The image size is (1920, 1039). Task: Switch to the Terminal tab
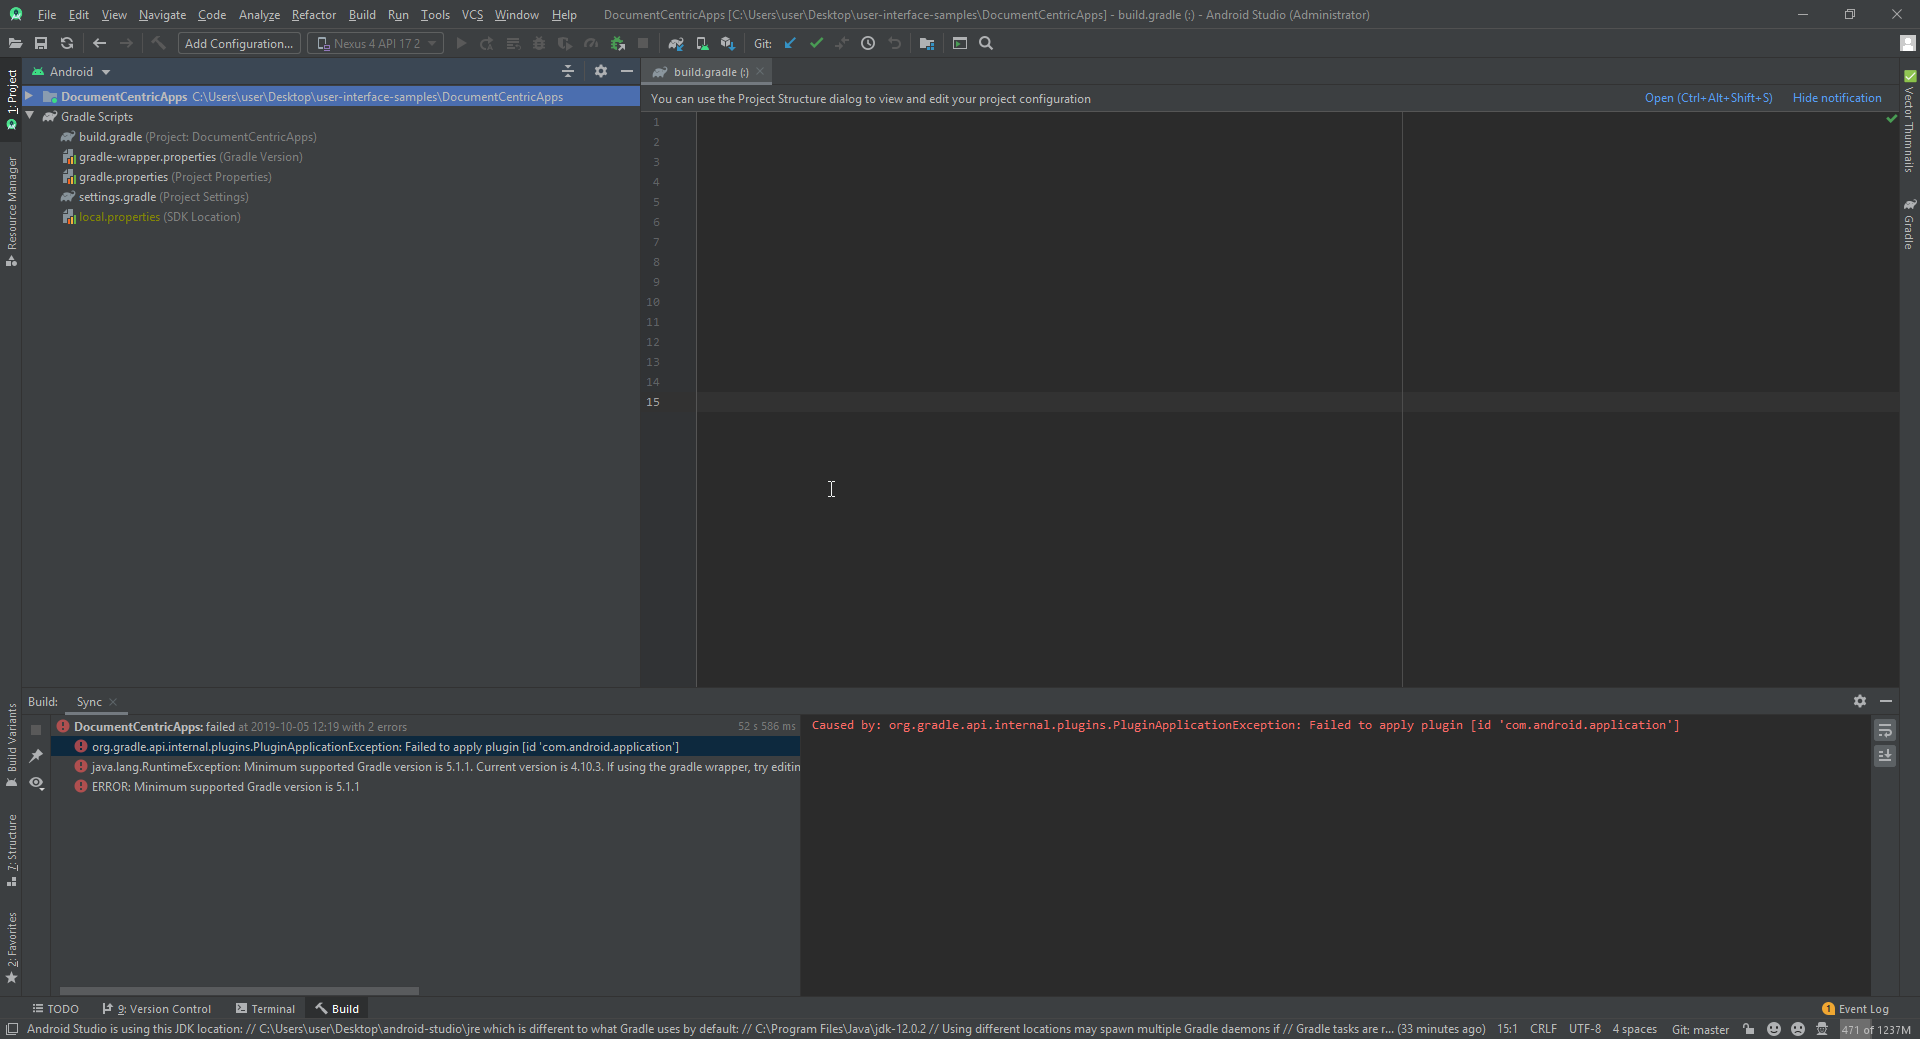265,1009
